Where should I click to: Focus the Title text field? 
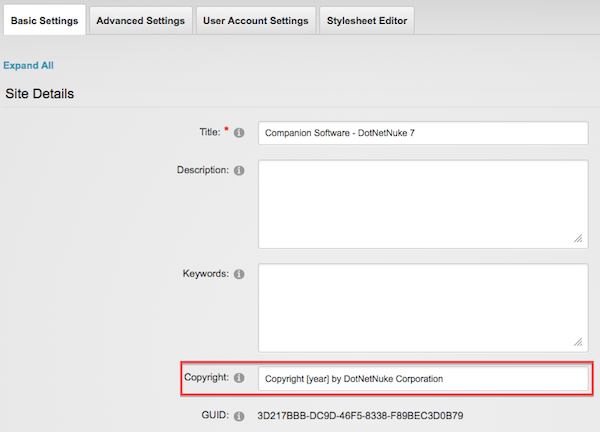click(422, 133)
